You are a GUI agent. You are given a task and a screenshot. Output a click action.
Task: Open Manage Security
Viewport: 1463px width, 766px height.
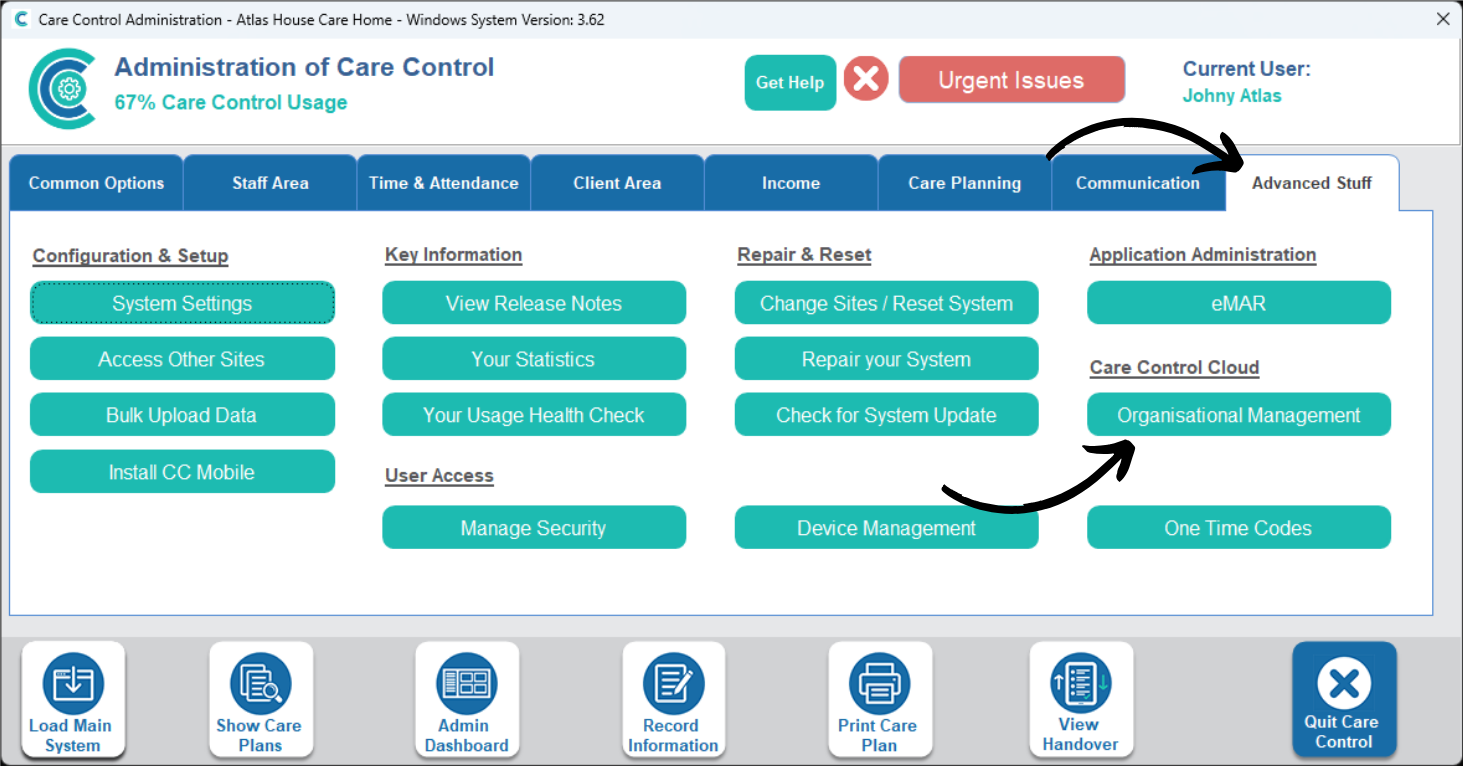coord(534,528)
